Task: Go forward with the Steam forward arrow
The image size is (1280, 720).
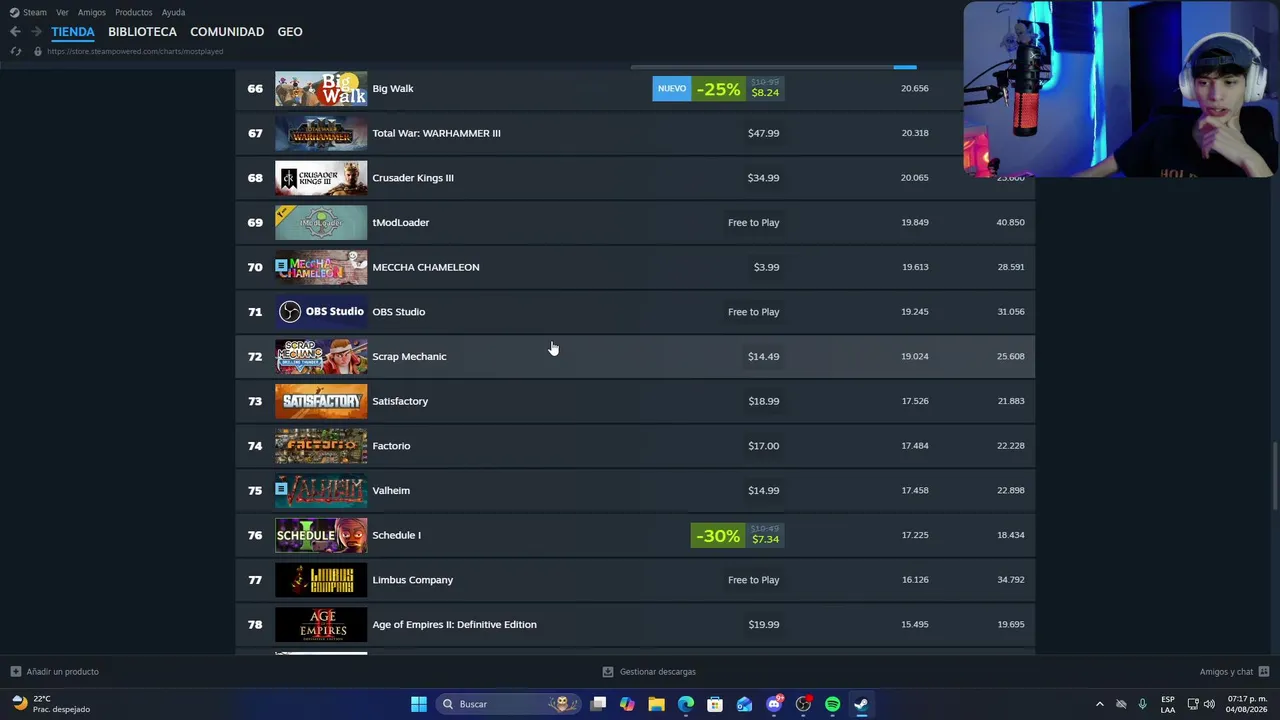Action: tap(35, 32)
